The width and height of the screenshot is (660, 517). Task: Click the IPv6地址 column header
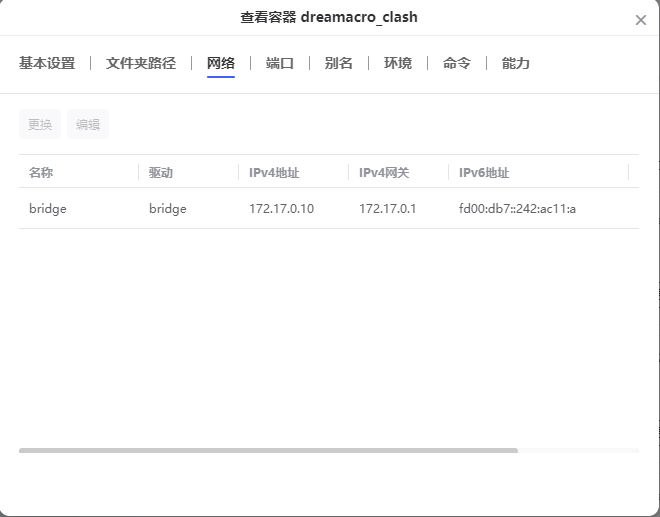[x=484, y=172]
